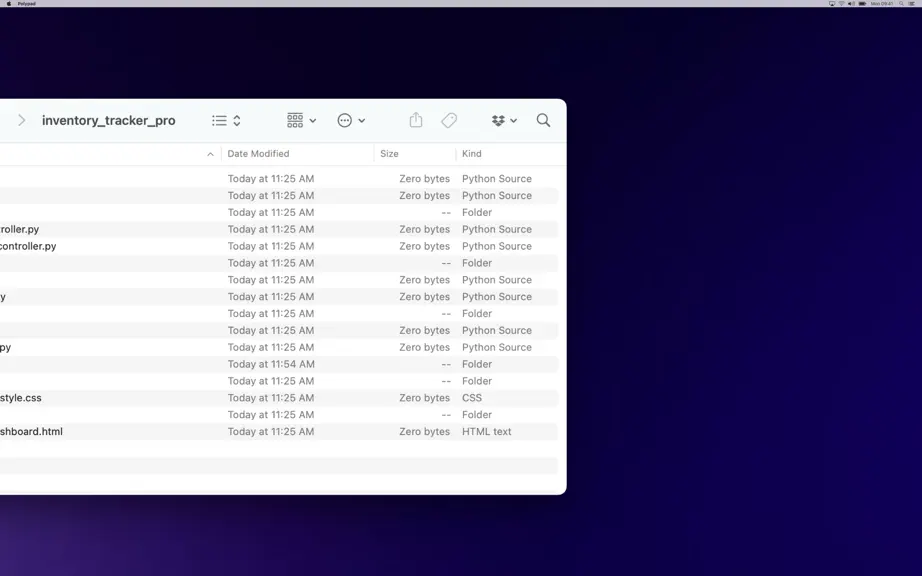922x576 pixels.
Task: Open Spotlight search in menu bar
Action: tap(901, 4)
